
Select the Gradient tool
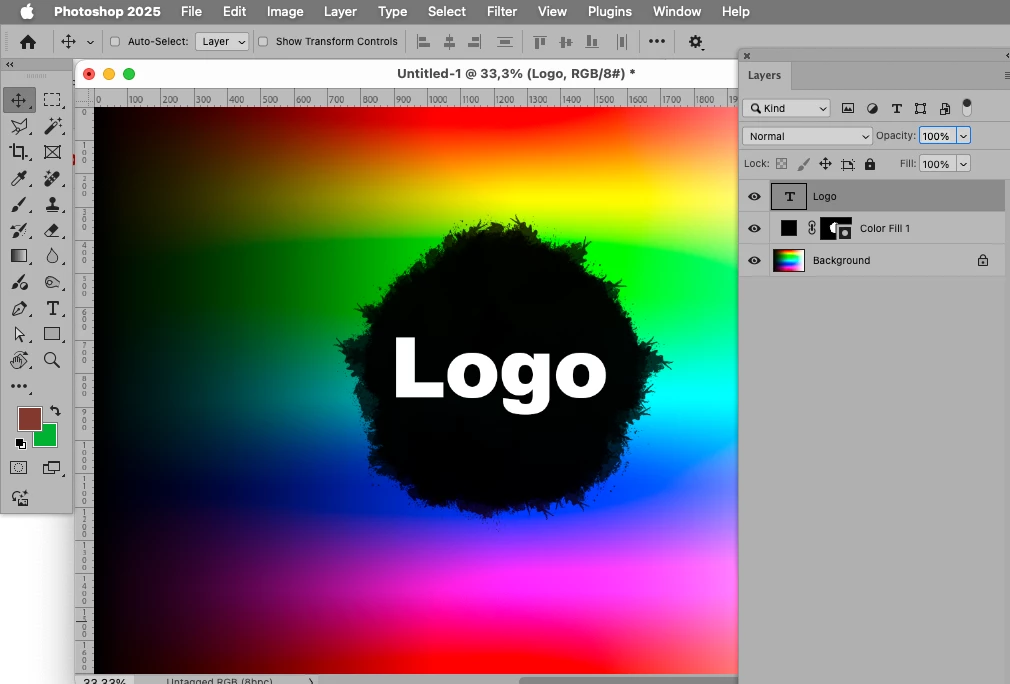(x=19, y=256)
